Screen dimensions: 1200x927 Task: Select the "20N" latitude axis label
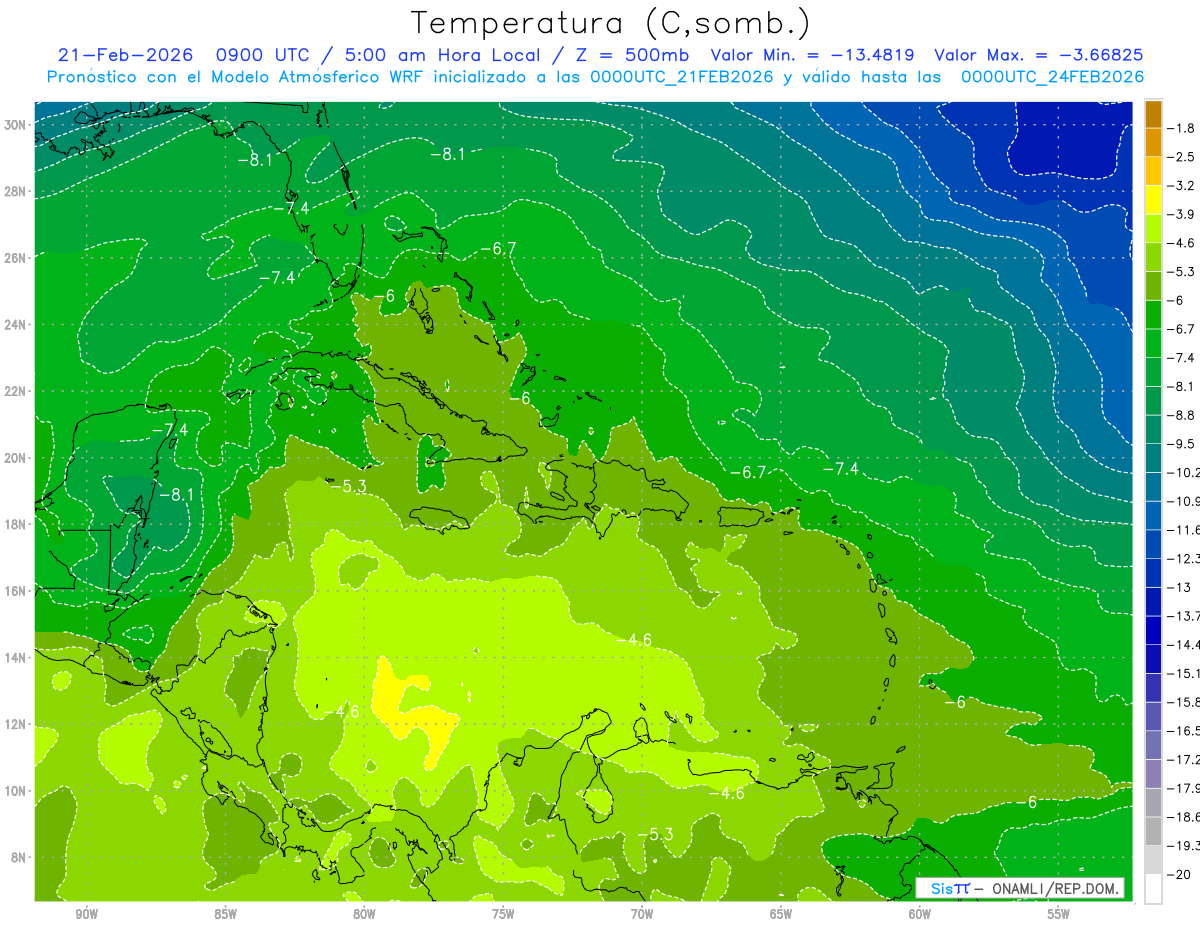[x=16, y=457]
